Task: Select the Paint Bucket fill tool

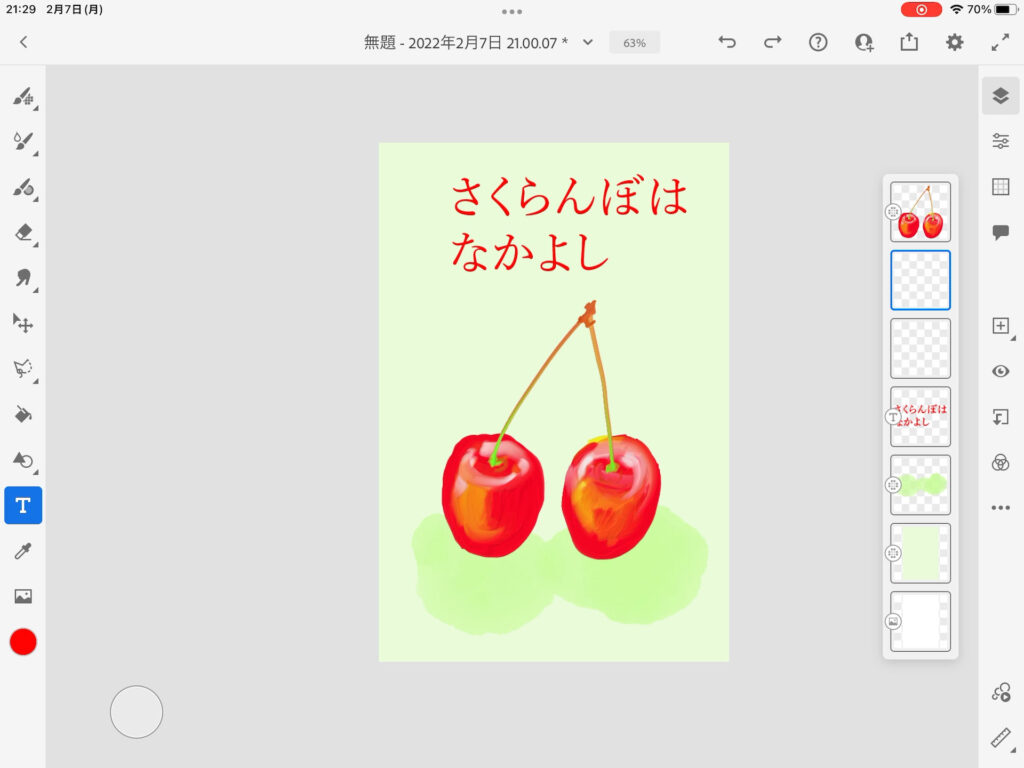Action: pos(23,414)
